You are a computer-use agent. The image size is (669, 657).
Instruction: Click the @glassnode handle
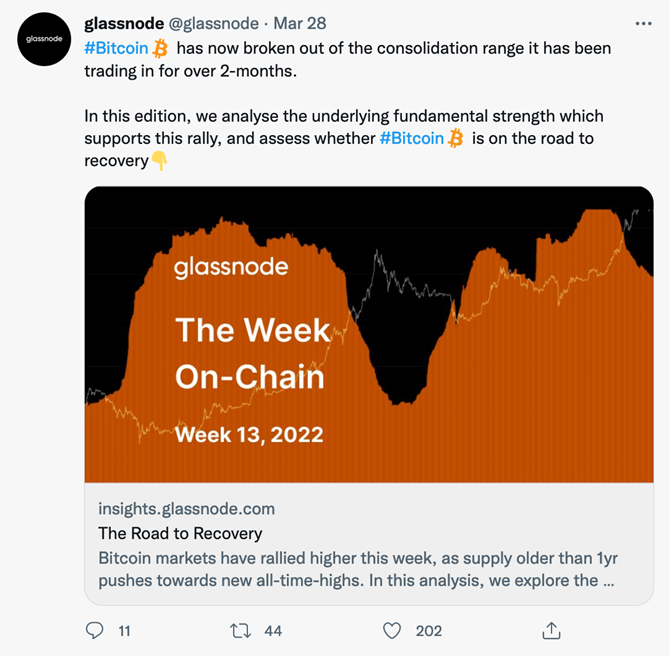(214, 23)
